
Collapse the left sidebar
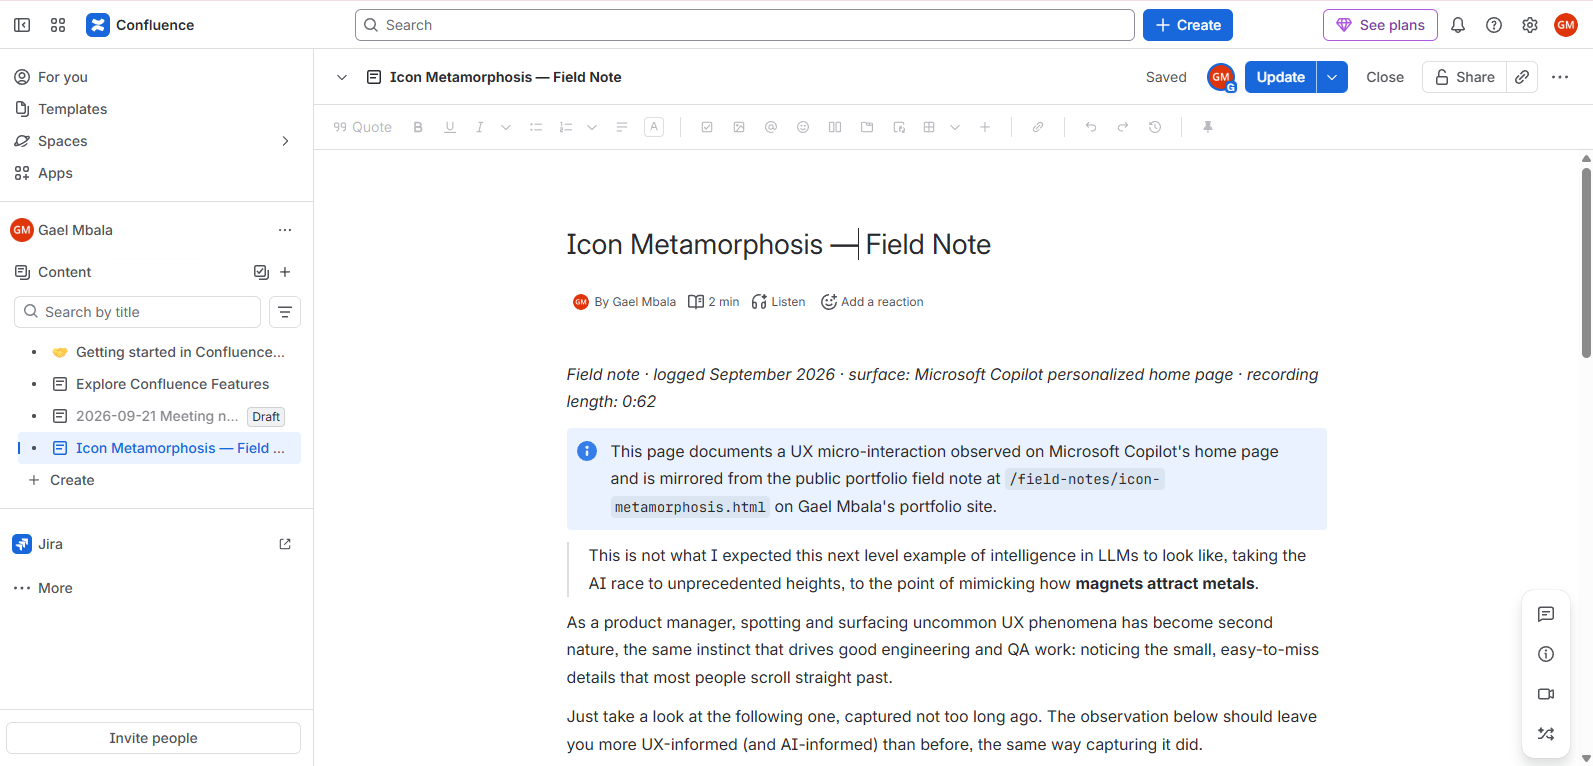click(22, 25)
